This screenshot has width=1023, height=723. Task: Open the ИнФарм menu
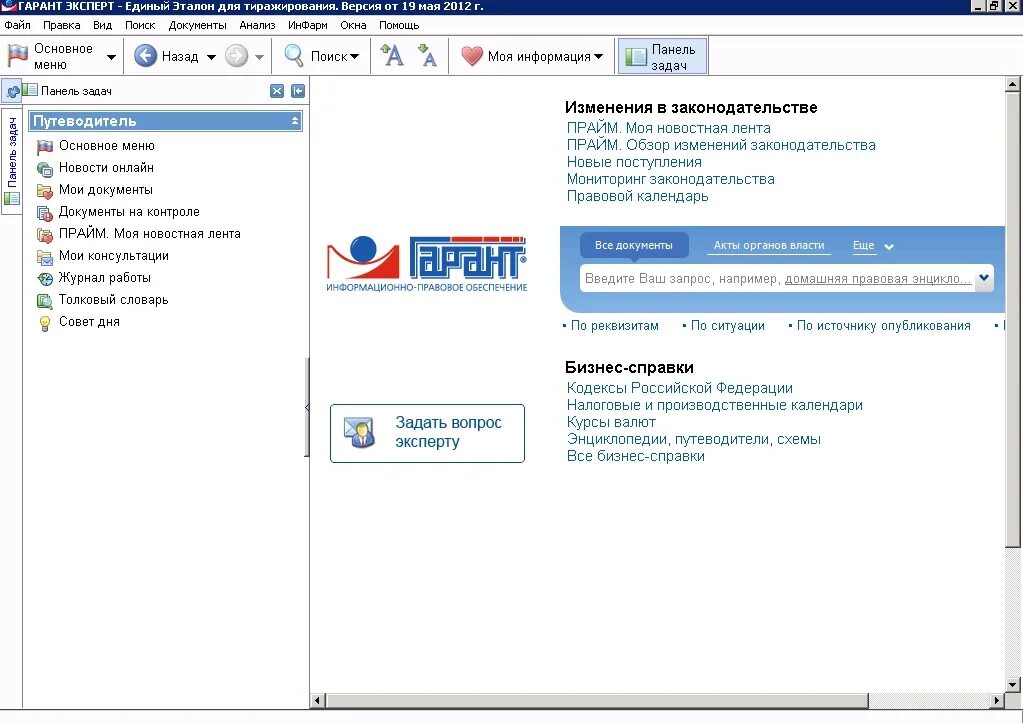[307, 25]
